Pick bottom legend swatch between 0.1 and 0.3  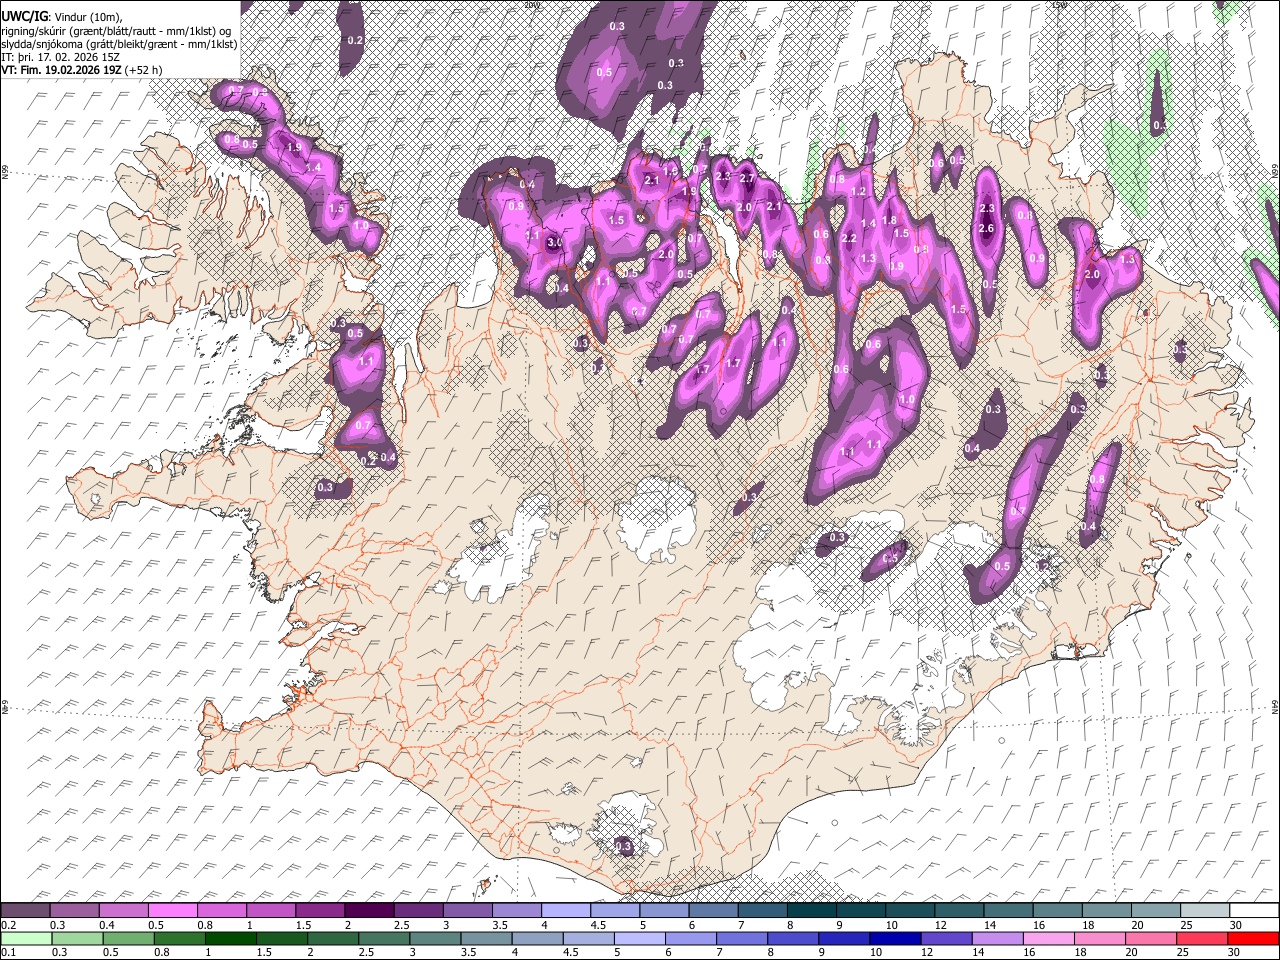[x=26, y=938]
